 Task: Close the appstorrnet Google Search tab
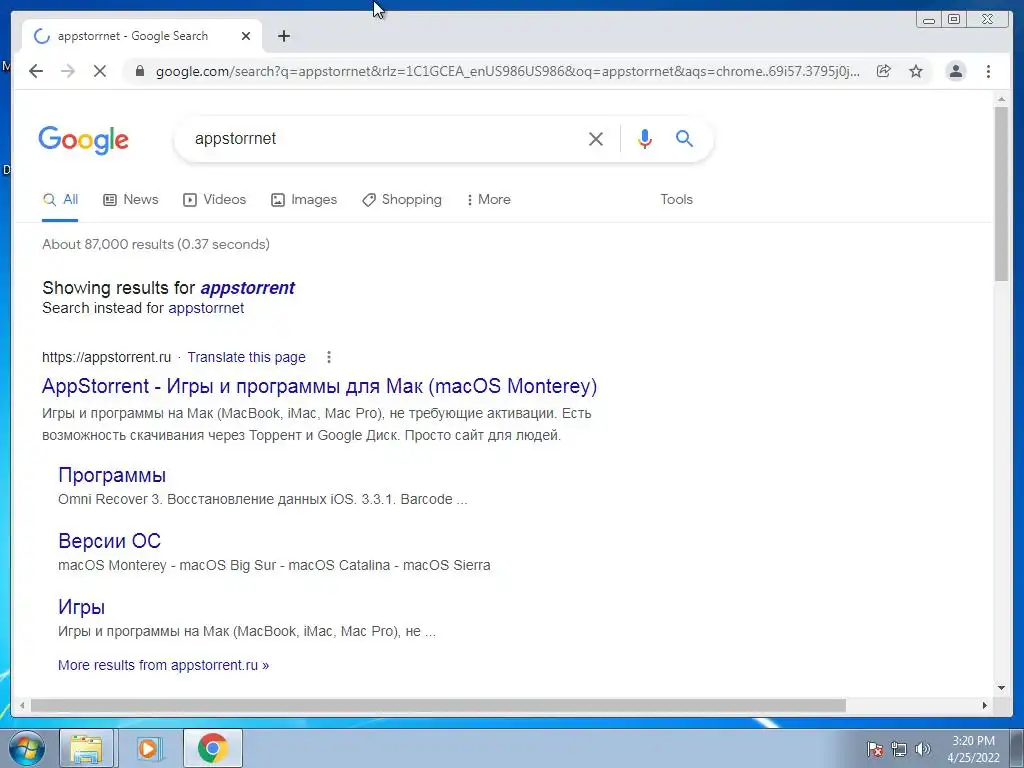tap(246, 36)
